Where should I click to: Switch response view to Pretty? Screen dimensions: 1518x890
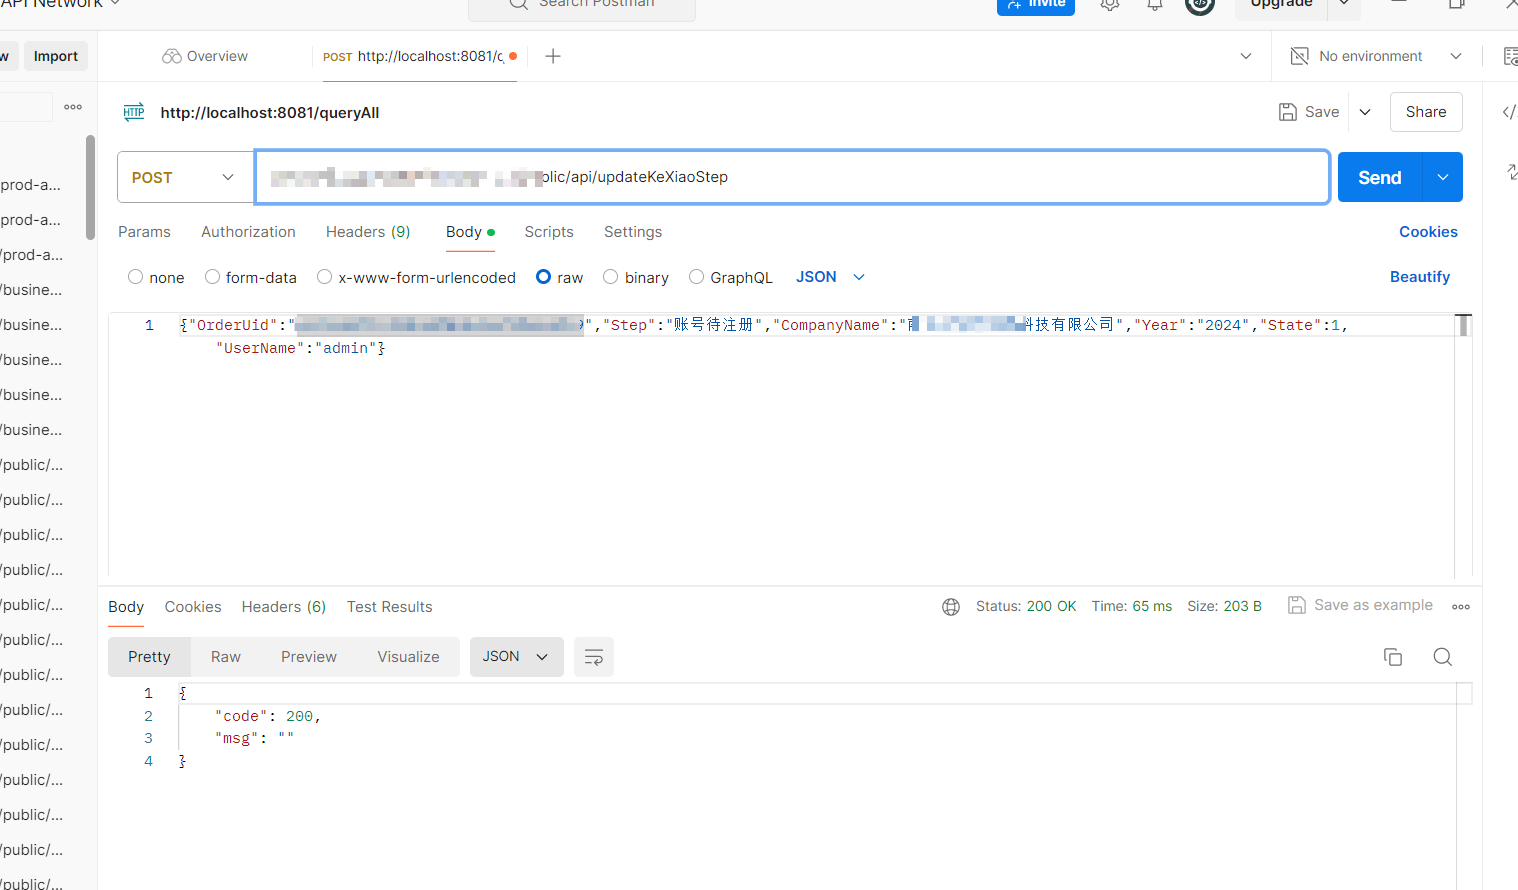click(x=149, y=657)
